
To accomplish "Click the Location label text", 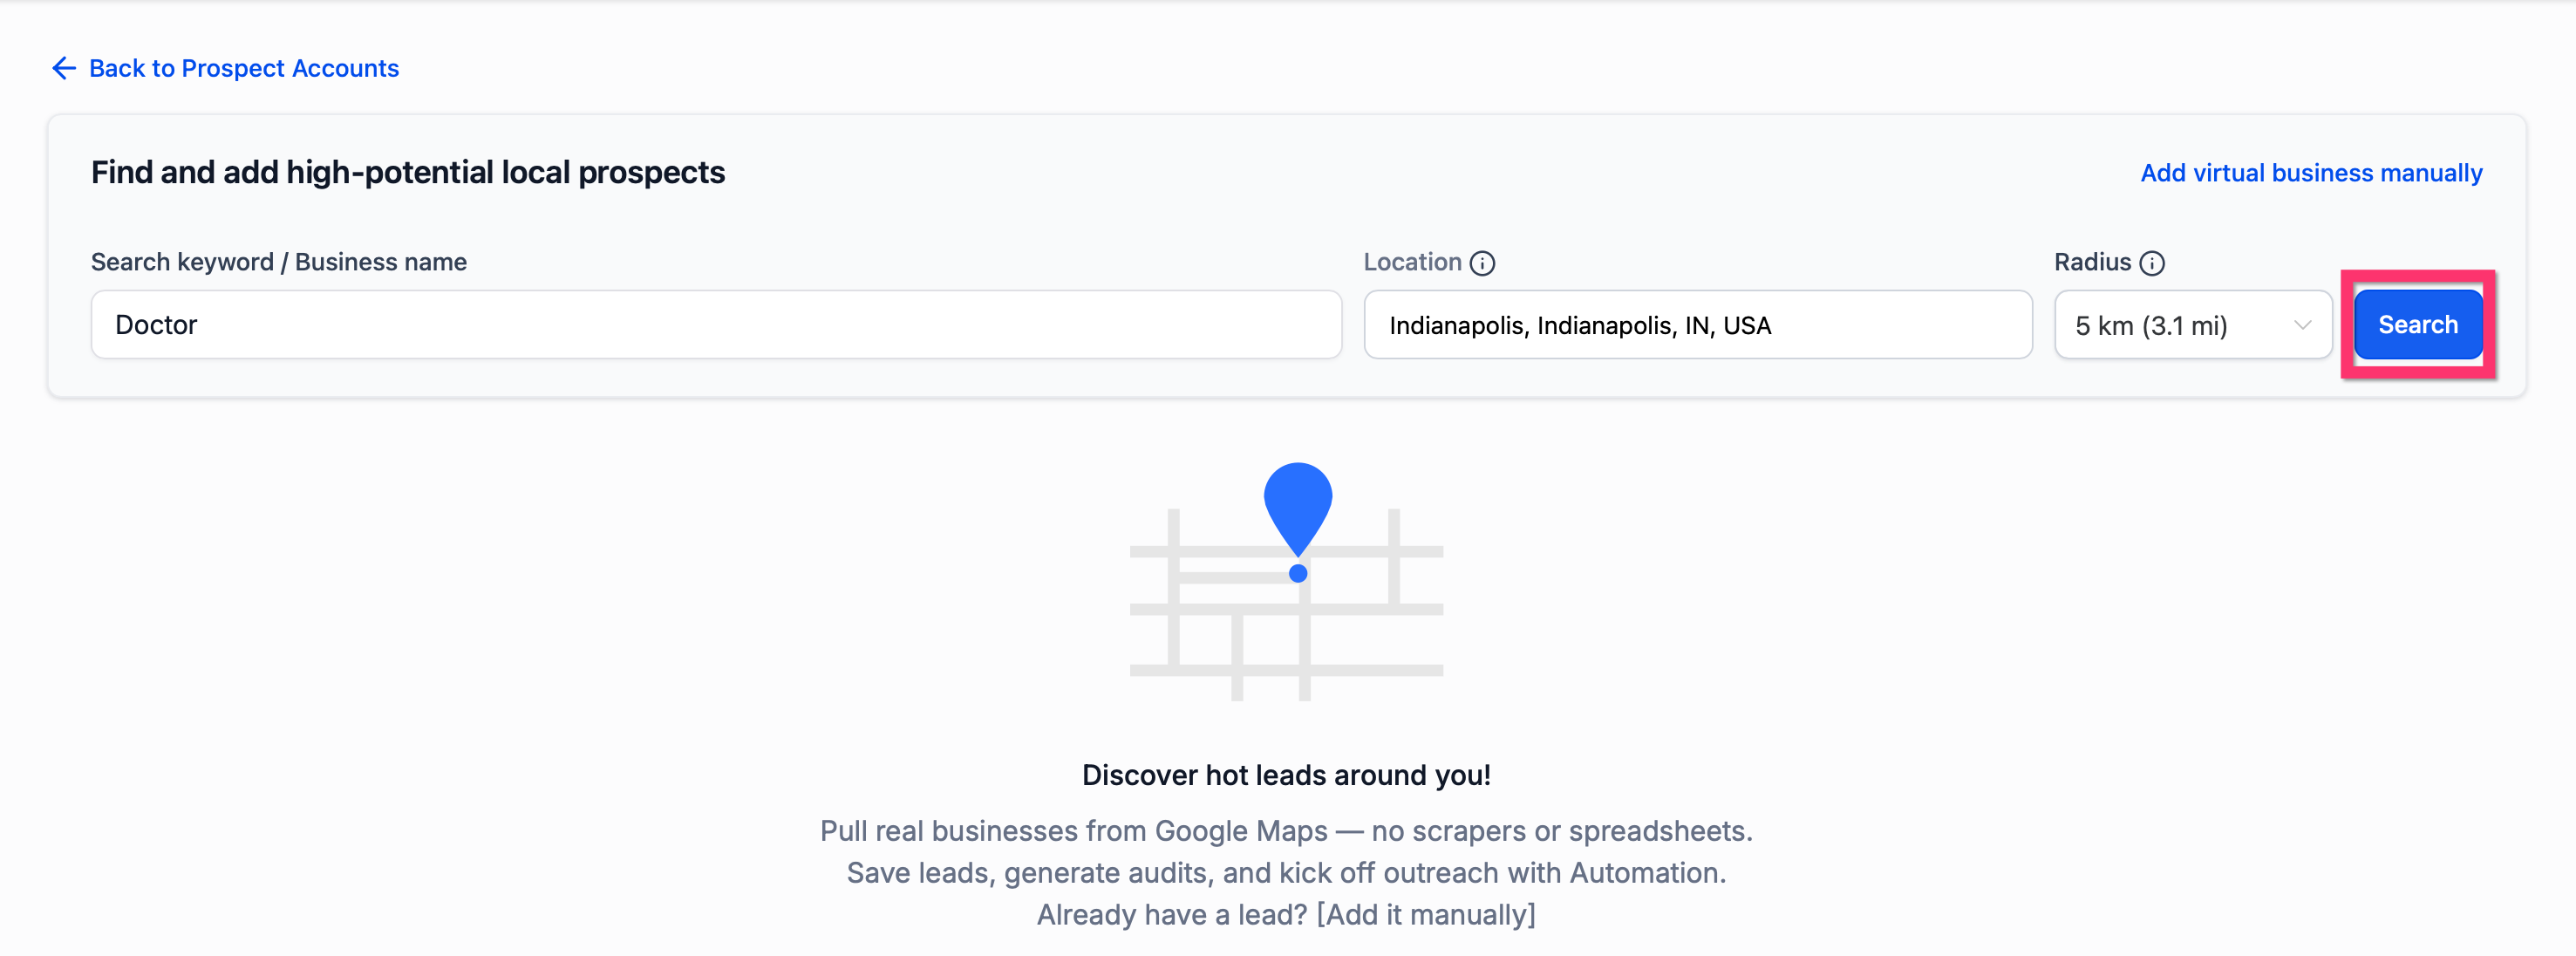I will [x=1411, y=262].
